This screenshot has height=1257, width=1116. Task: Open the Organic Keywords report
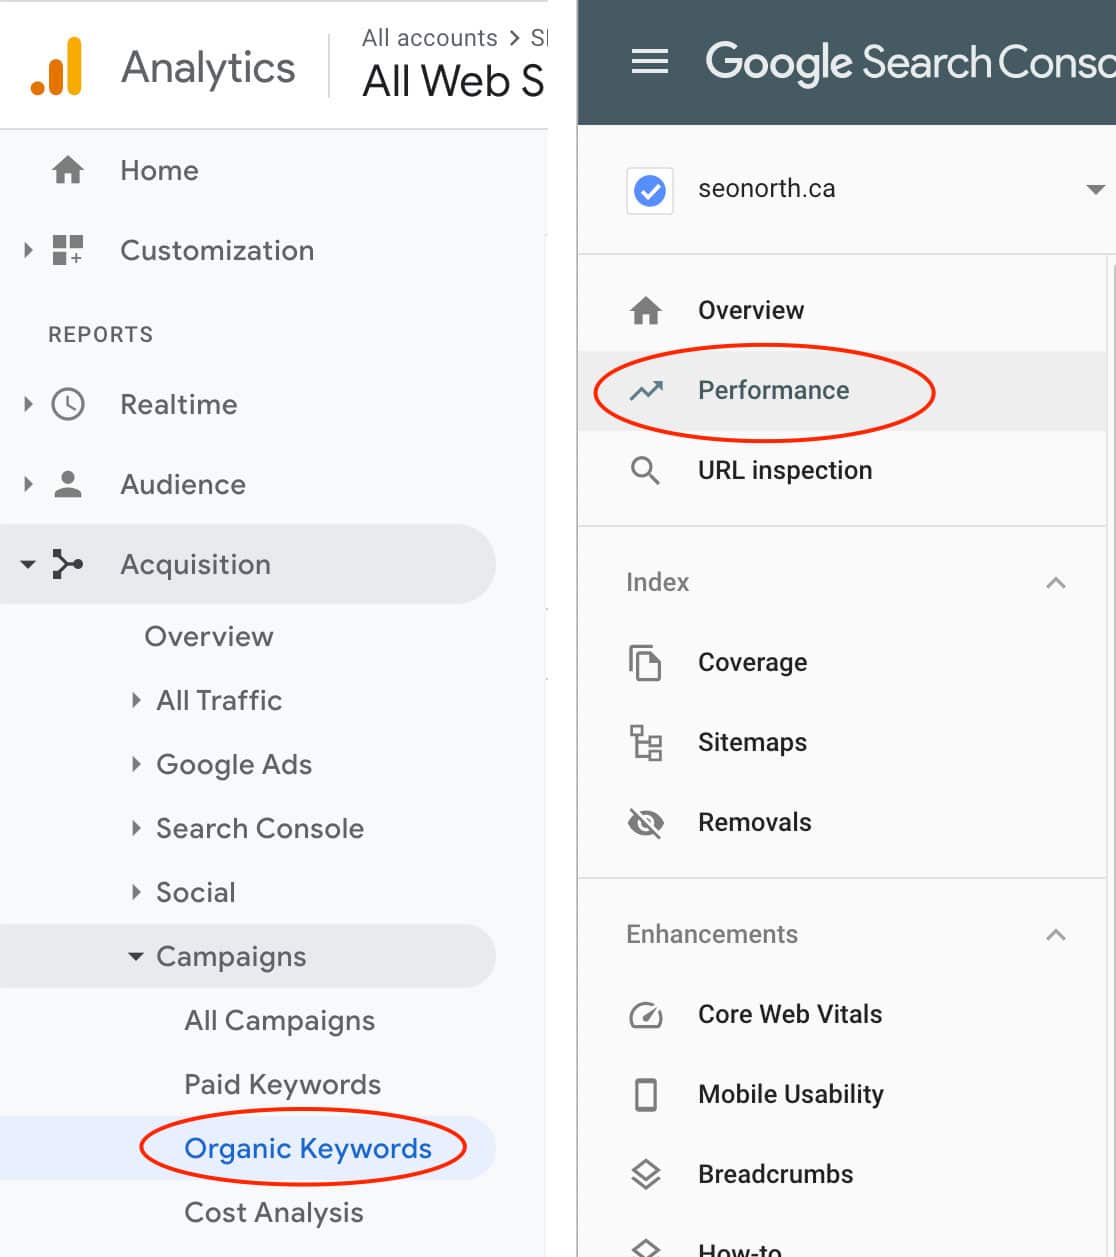308,1148
